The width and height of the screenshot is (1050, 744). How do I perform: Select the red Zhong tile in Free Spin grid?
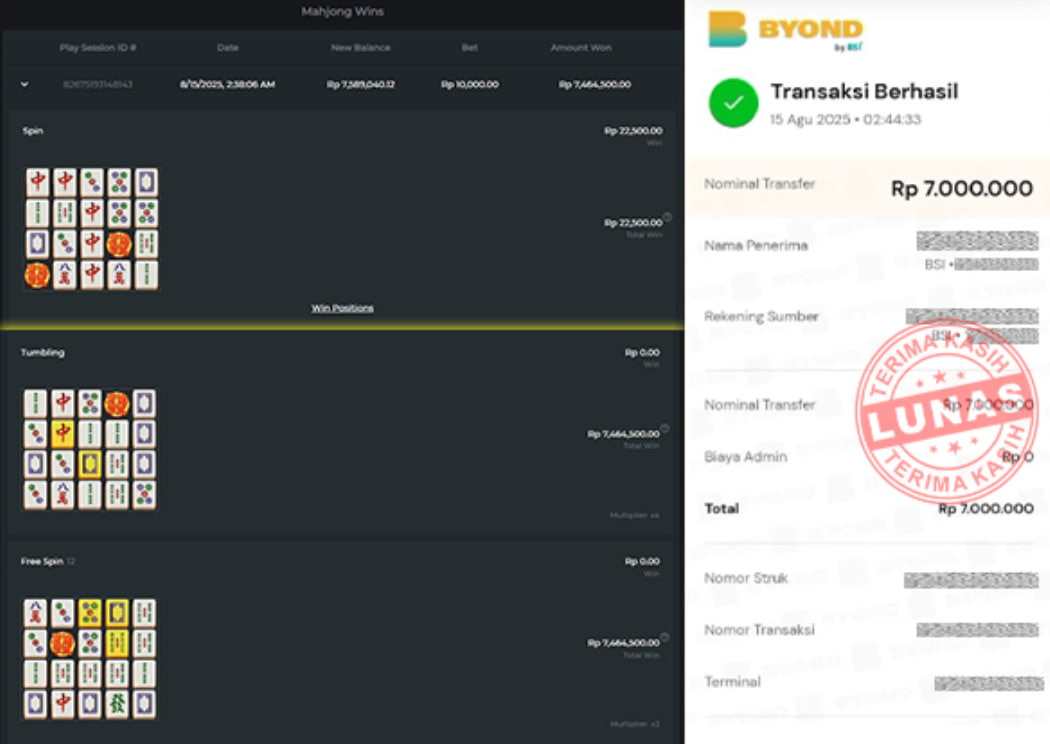(62, 704)
